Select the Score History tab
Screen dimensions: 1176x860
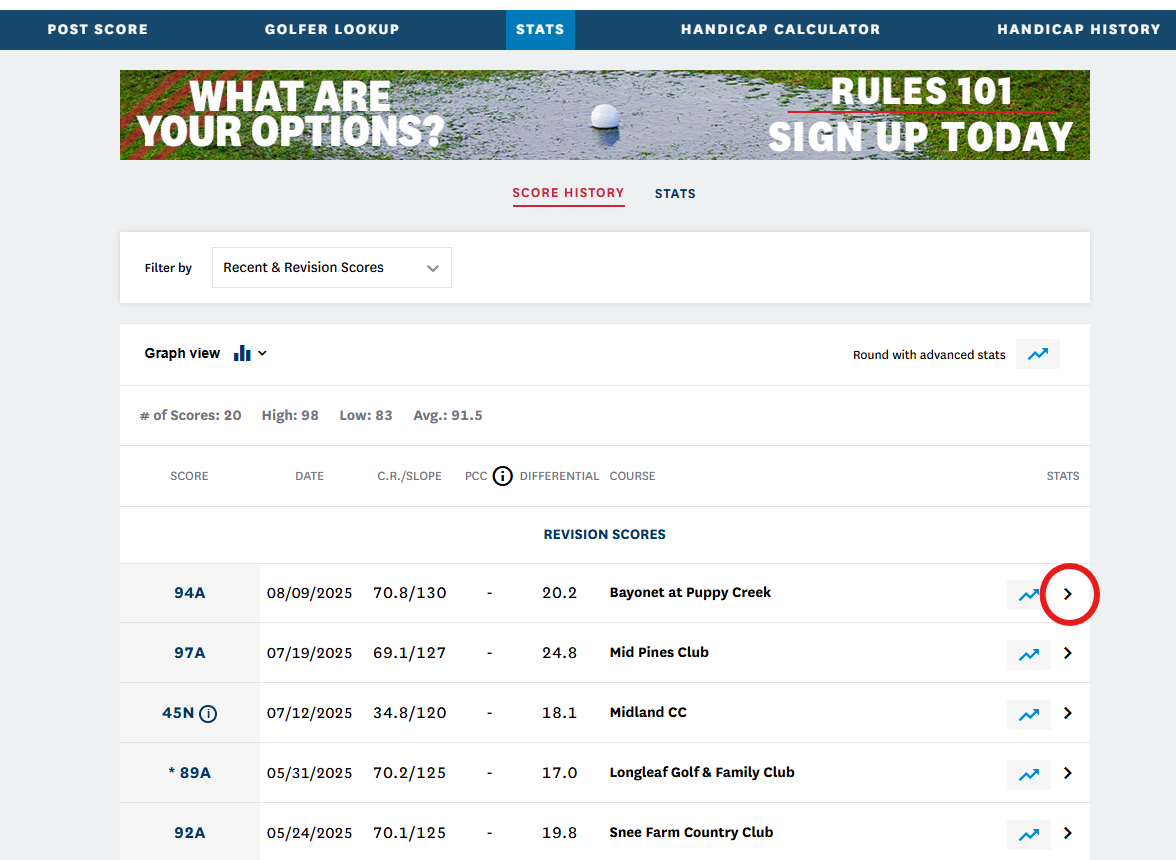568,193
